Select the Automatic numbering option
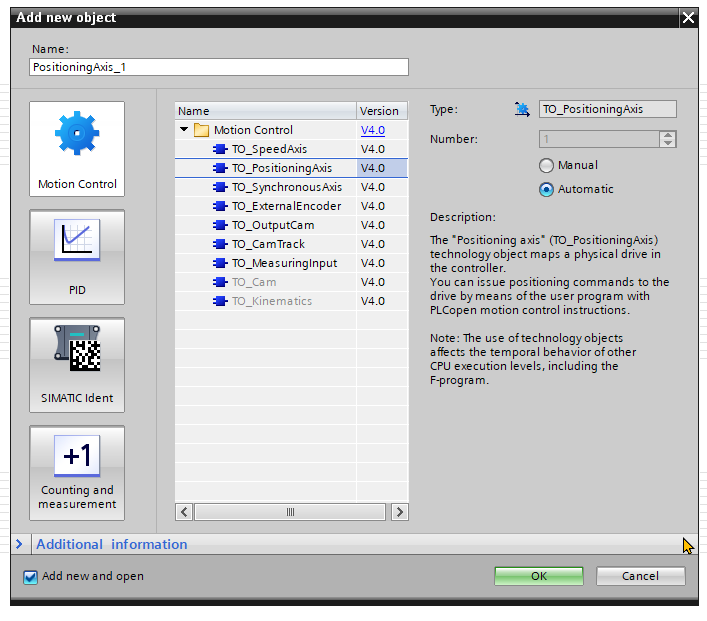The image size is (707, 621). click(546, 189)
